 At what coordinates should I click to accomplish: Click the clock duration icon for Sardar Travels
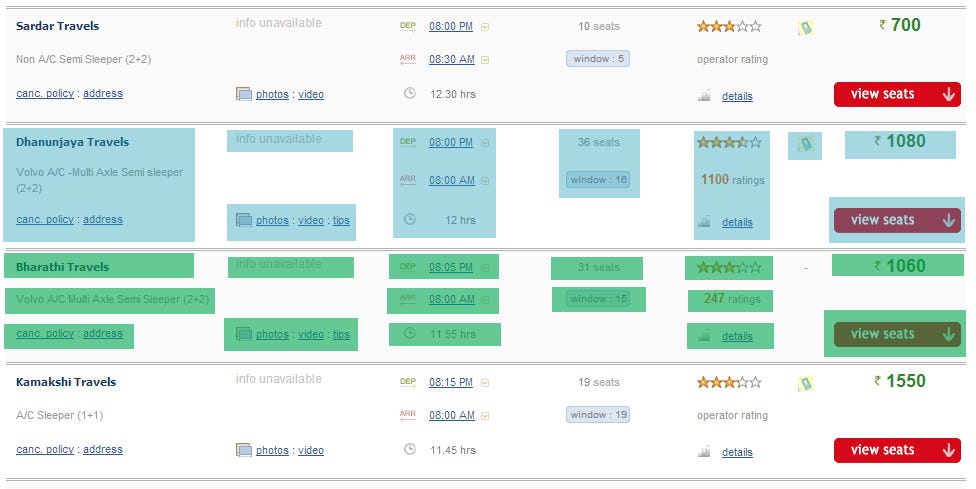[409, 93]
